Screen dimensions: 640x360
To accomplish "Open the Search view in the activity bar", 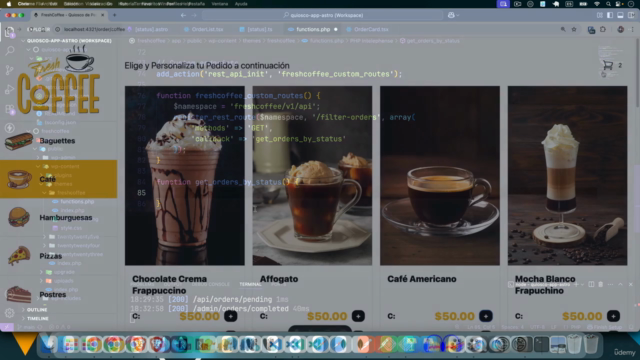I will 9,51.
